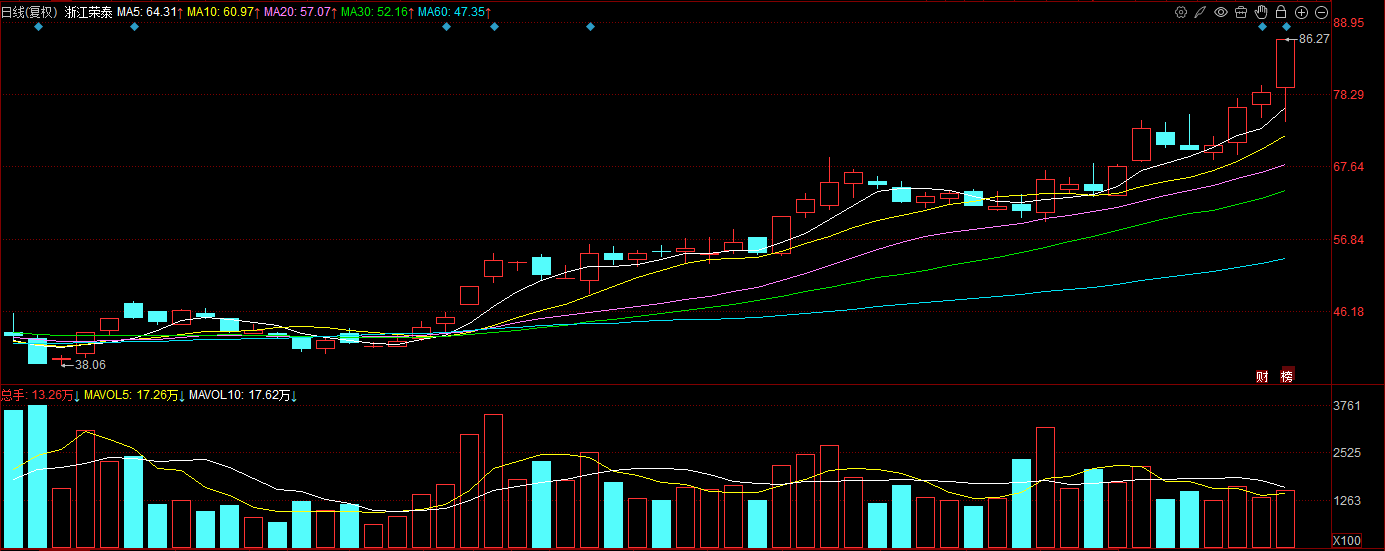This screenshot has width=1385, height=551.
Task: Open the 榜 ranking badge
Action: 1286,376
